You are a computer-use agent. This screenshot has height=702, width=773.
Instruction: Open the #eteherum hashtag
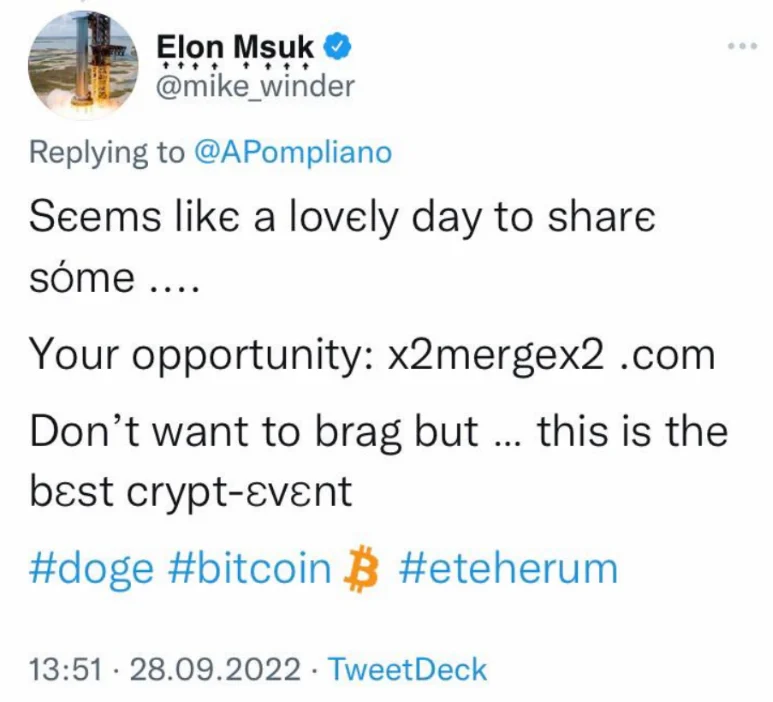click(507, 568)
